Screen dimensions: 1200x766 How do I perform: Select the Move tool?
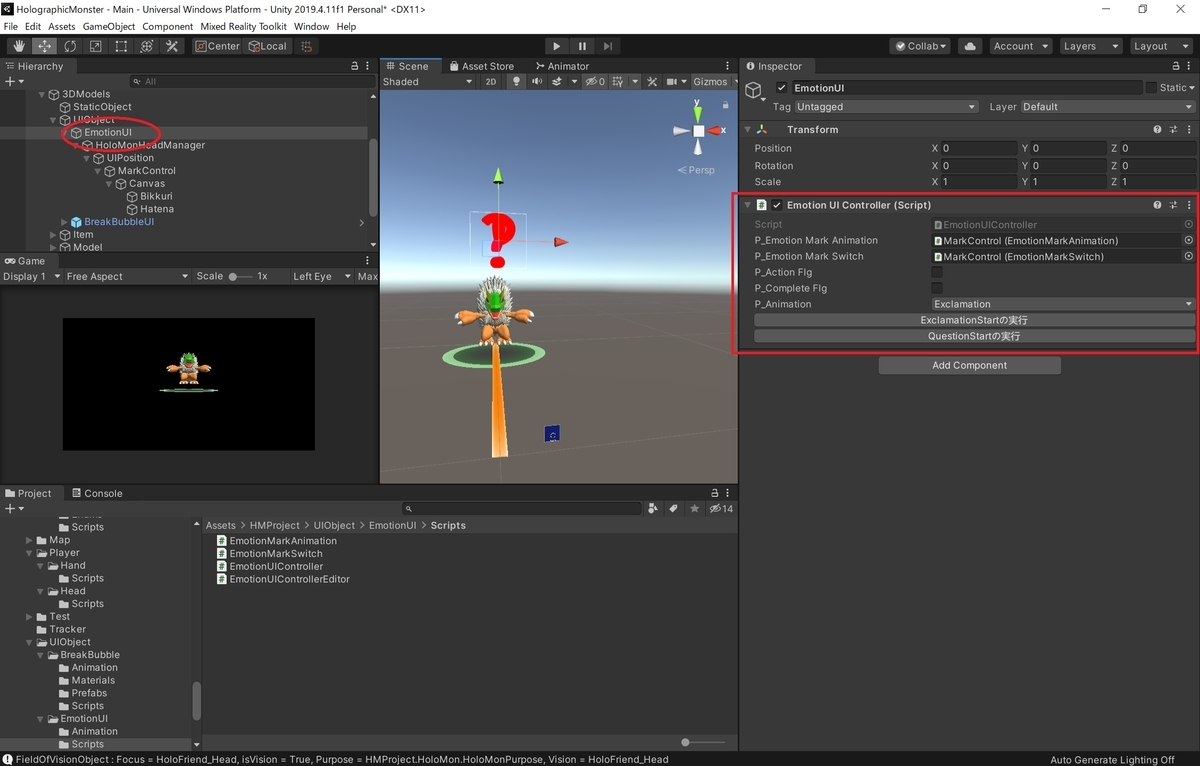45,46
